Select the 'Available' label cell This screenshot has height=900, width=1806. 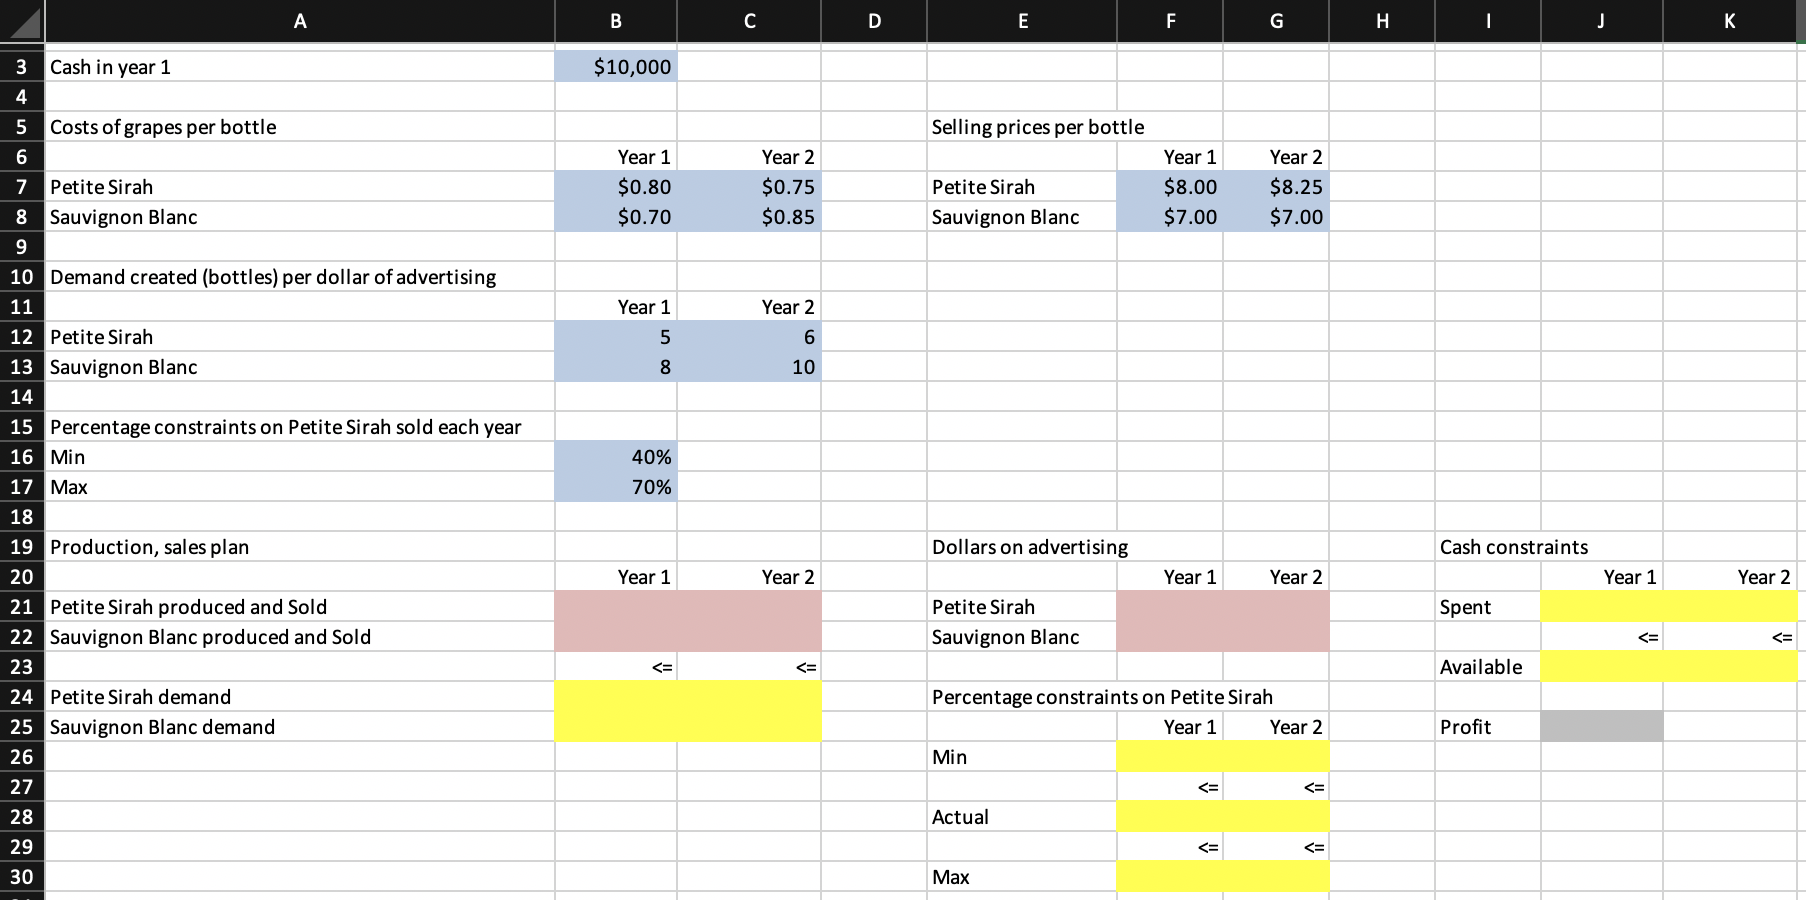click(x=1488, y=667)
